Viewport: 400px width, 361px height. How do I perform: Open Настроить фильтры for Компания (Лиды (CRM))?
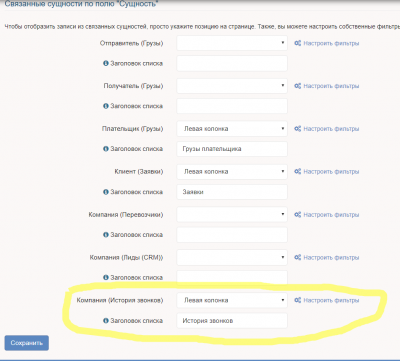pyautogui.click(x=327, y=257)
